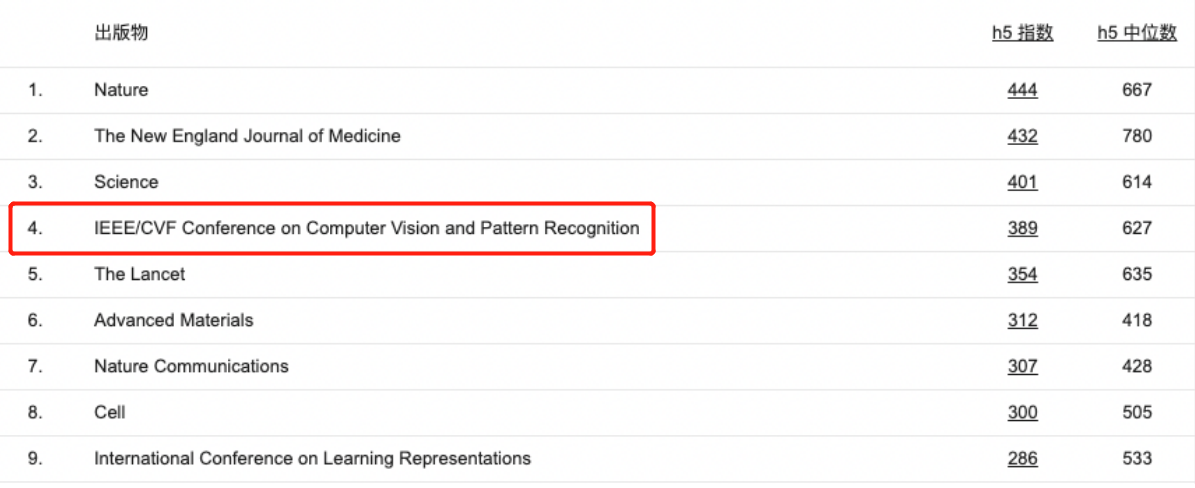Click the highlighted IEEE/CVF Conference entry
Image resolution: width=1195 pixels, height=488 pixels.
pos(366,228)
